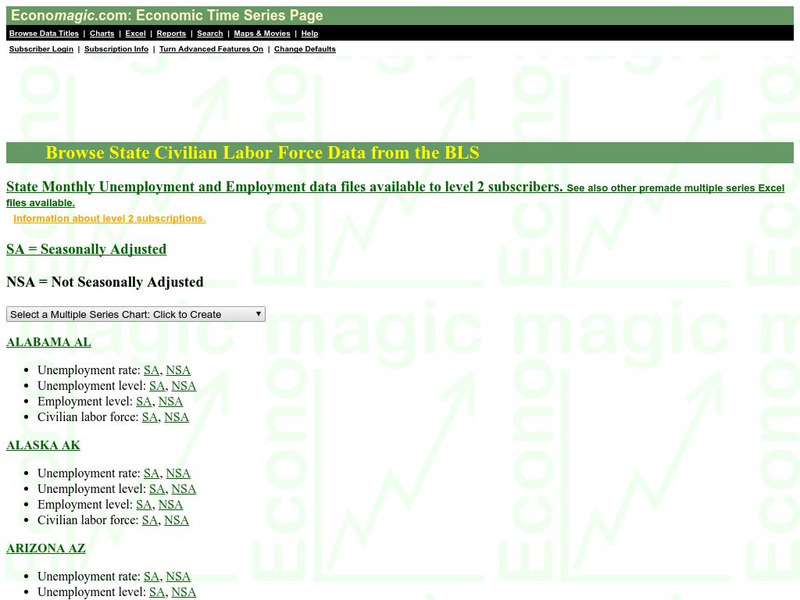Open the Reports menu link

171,34
